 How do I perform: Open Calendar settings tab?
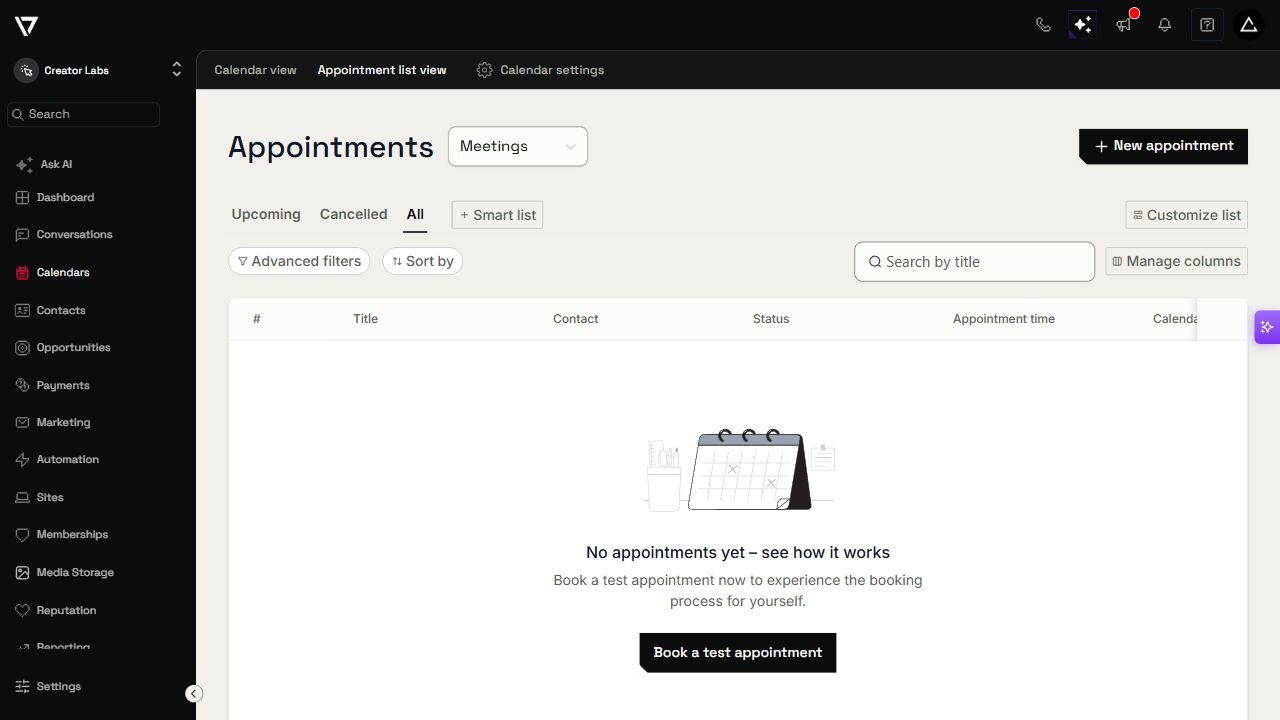540,70
